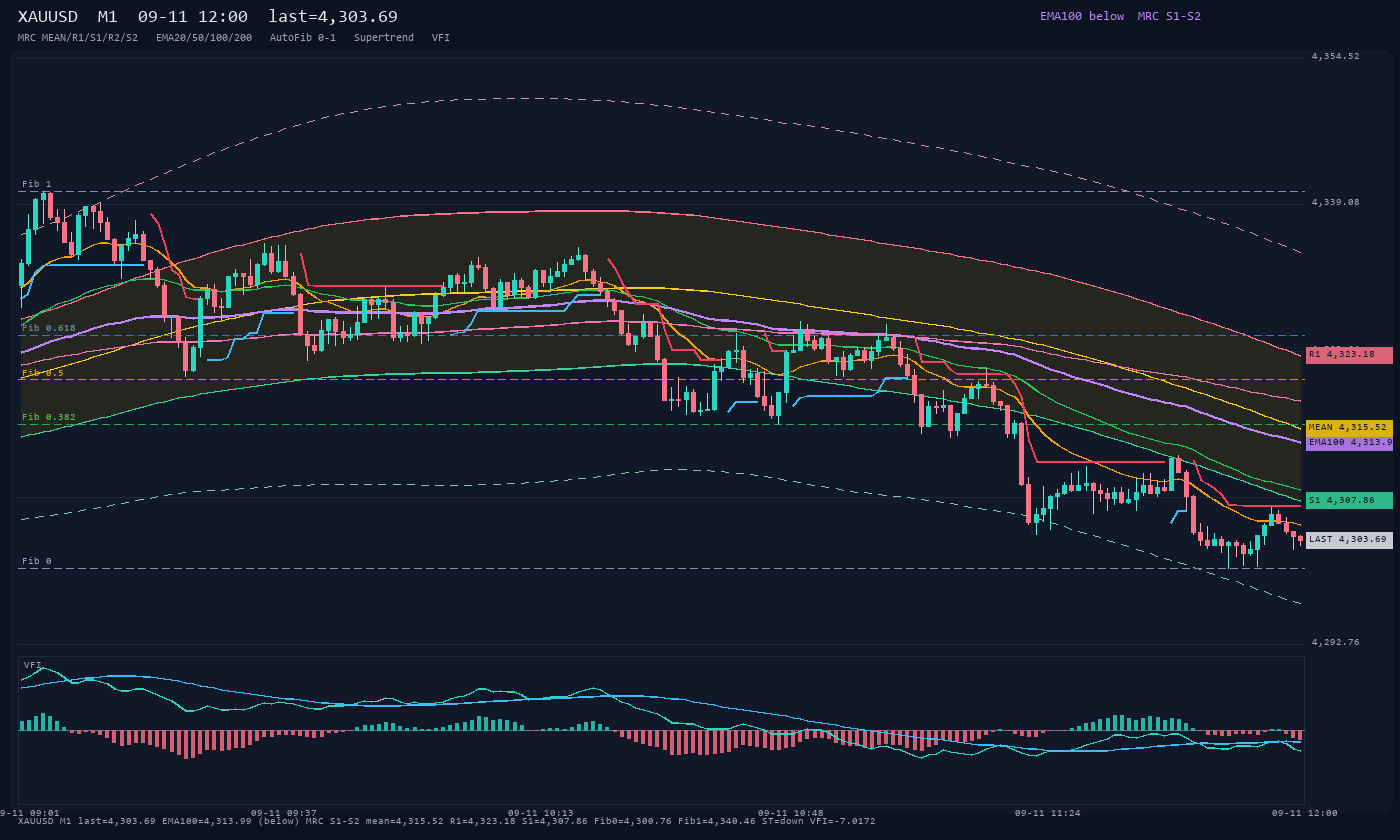This screenshot has width=1400, height=840.
Task: Click the 'VFI' entry in the top legend
Action: [441, 37]
